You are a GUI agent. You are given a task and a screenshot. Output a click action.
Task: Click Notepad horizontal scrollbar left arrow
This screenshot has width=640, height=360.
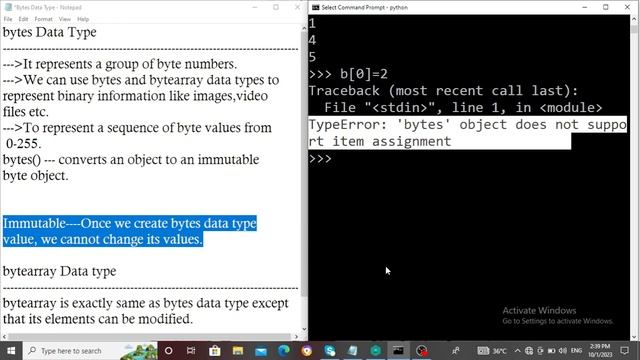[x=4, y=337]
